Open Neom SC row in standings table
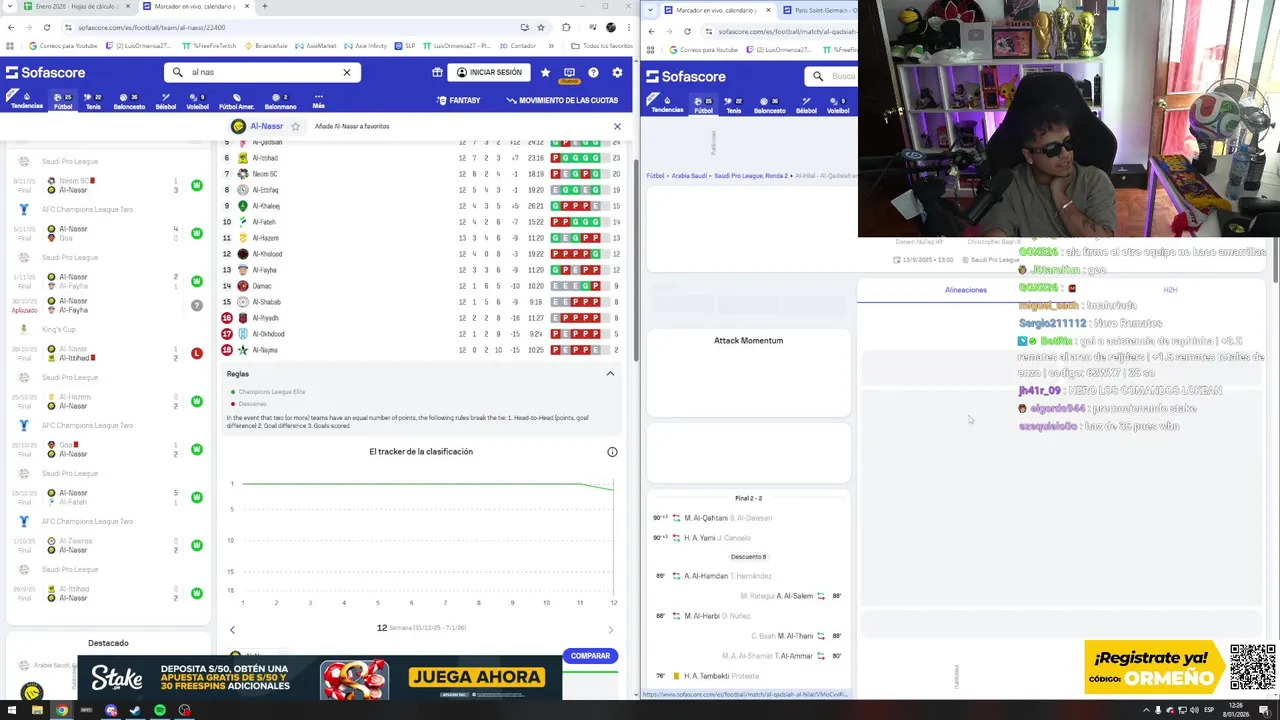This screenshot has width=1280, height=720. click(x=421, y=174)
